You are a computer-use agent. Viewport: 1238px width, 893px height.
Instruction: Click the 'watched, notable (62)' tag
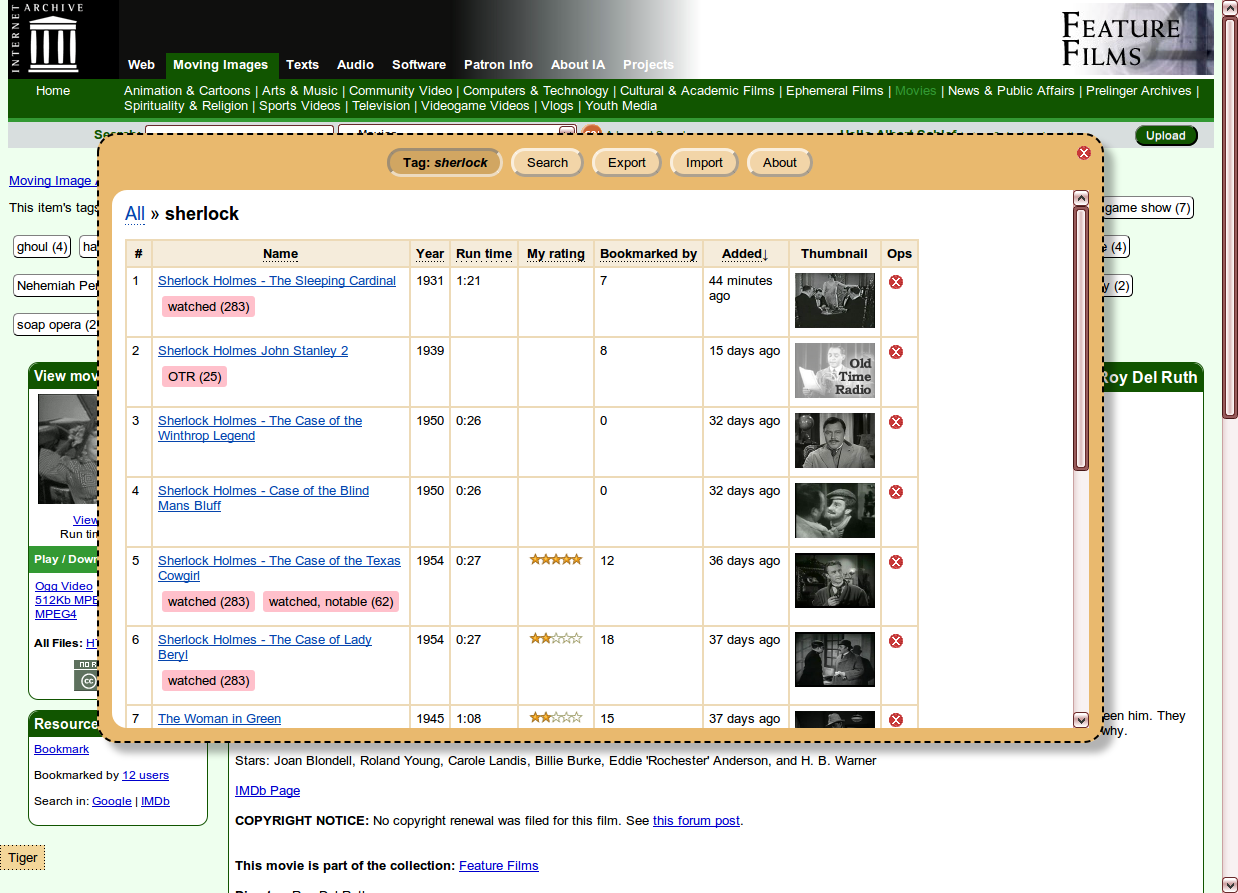(x=331, y=602)
